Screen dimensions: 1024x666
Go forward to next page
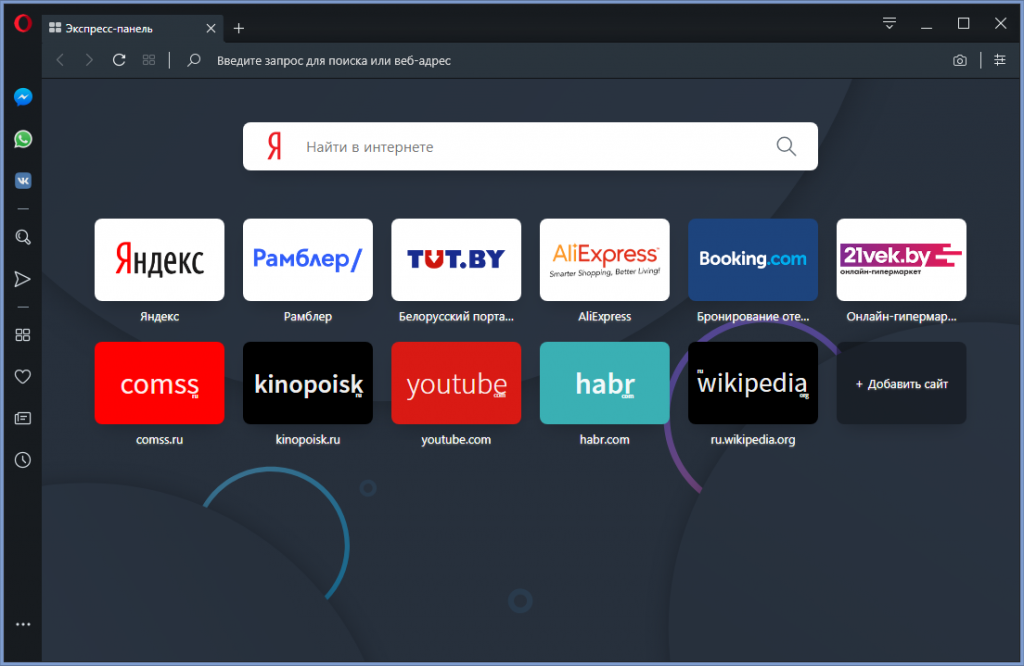(x=89, y=60)
